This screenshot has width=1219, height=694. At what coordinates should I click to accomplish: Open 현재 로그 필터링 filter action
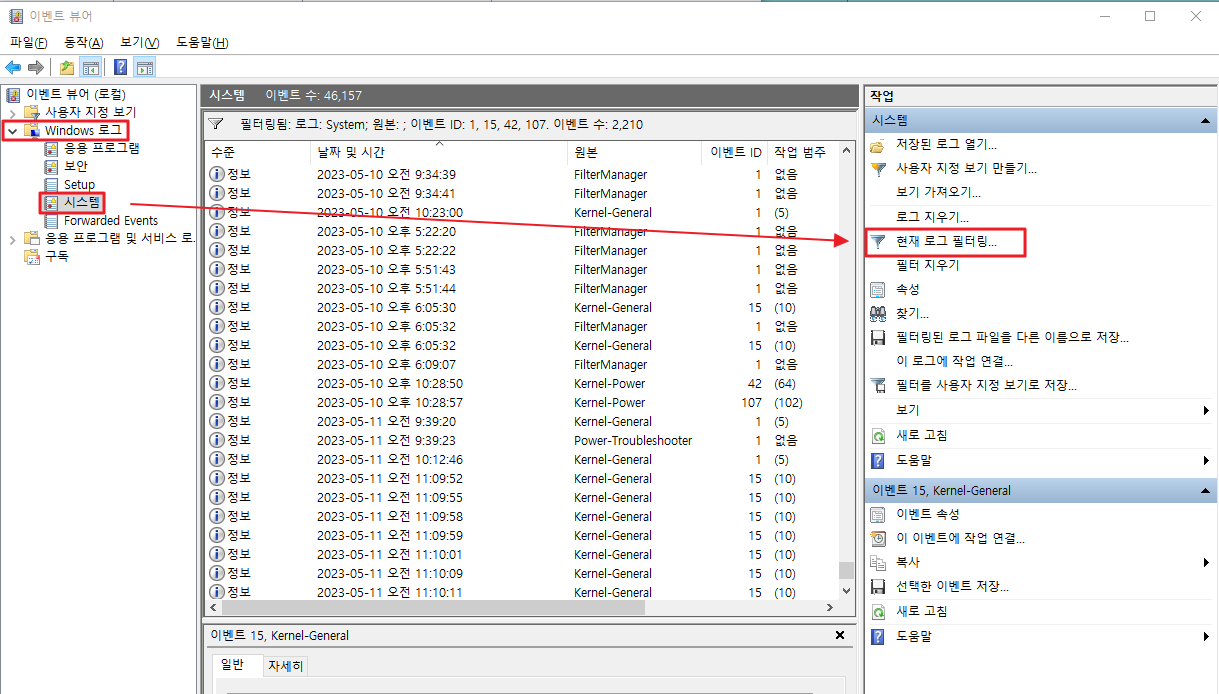(946, 242)
